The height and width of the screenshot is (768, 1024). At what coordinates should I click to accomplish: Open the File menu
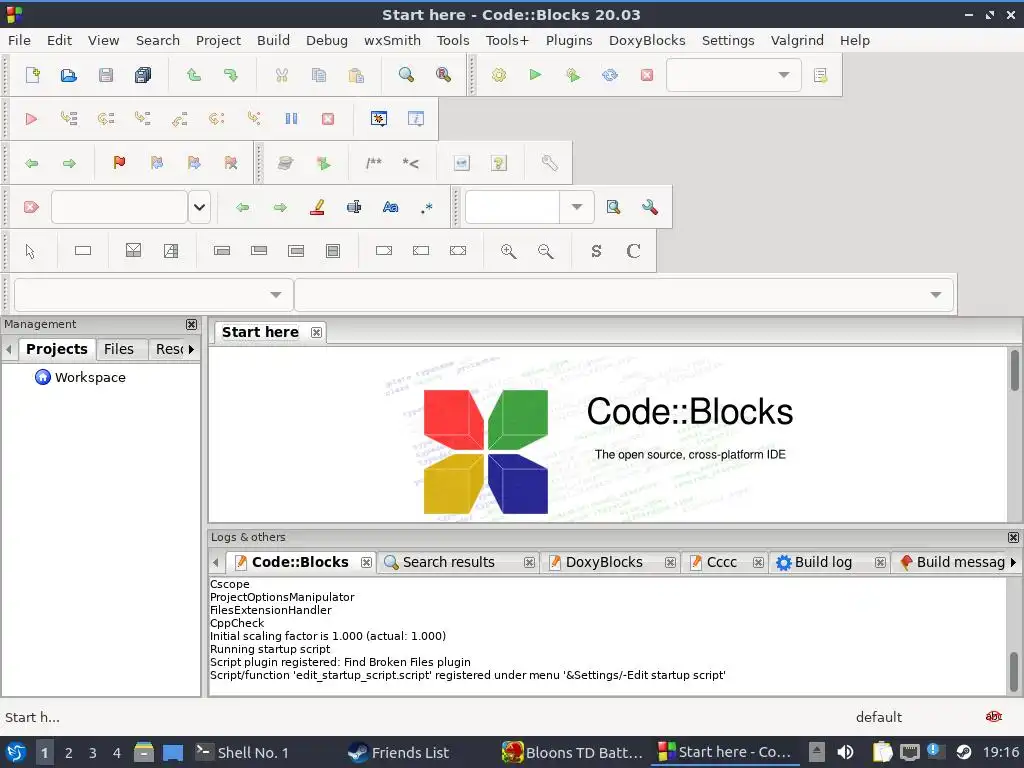pyautogui.click(x=19, y=40)
